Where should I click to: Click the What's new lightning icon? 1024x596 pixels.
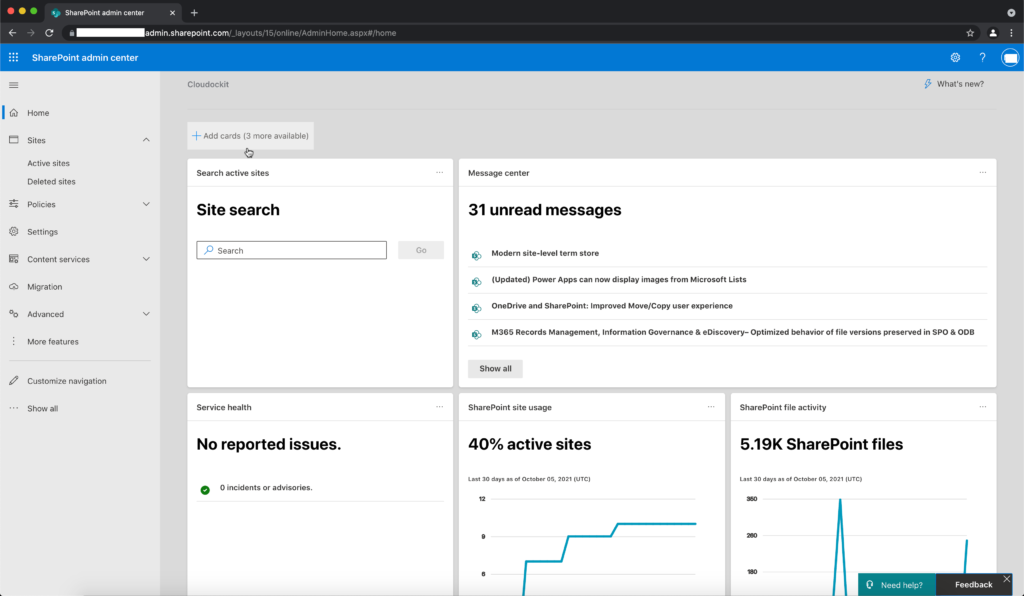click(x=927, y=84)
